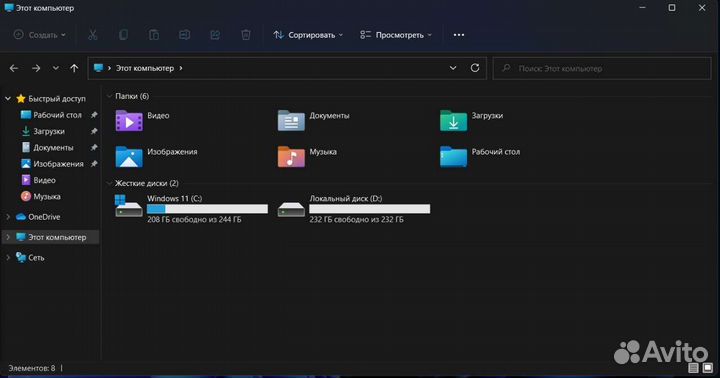
Task: Expand the Этот компьютер tree node
Action: pyautogui.click(x=8, y=237)
